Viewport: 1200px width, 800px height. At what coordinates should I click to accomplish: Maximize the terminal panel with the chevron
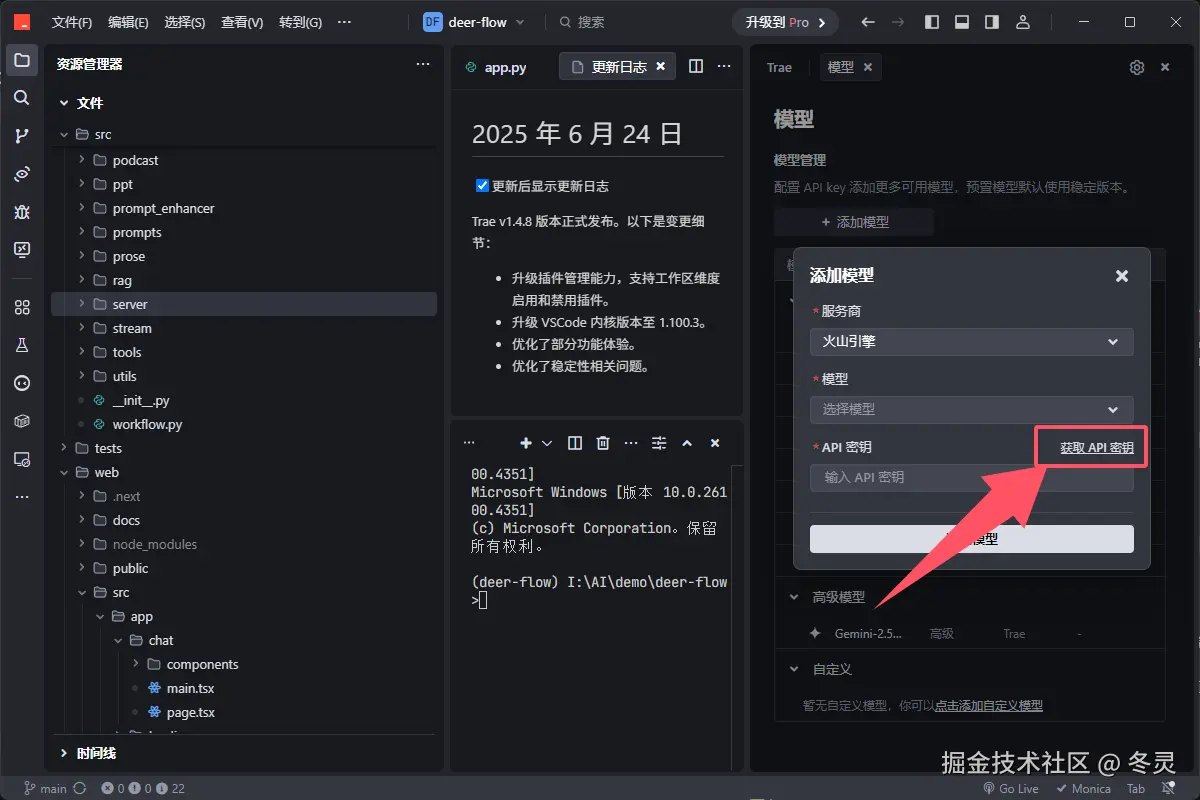pos(687,442)
